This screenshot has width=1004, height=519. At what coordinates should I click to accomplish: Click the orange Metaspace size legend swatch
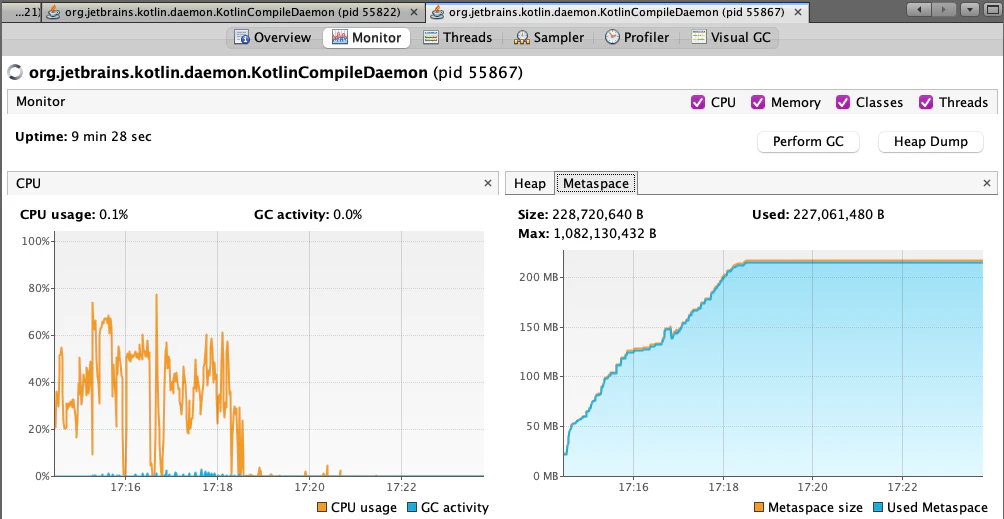(759, 507)
